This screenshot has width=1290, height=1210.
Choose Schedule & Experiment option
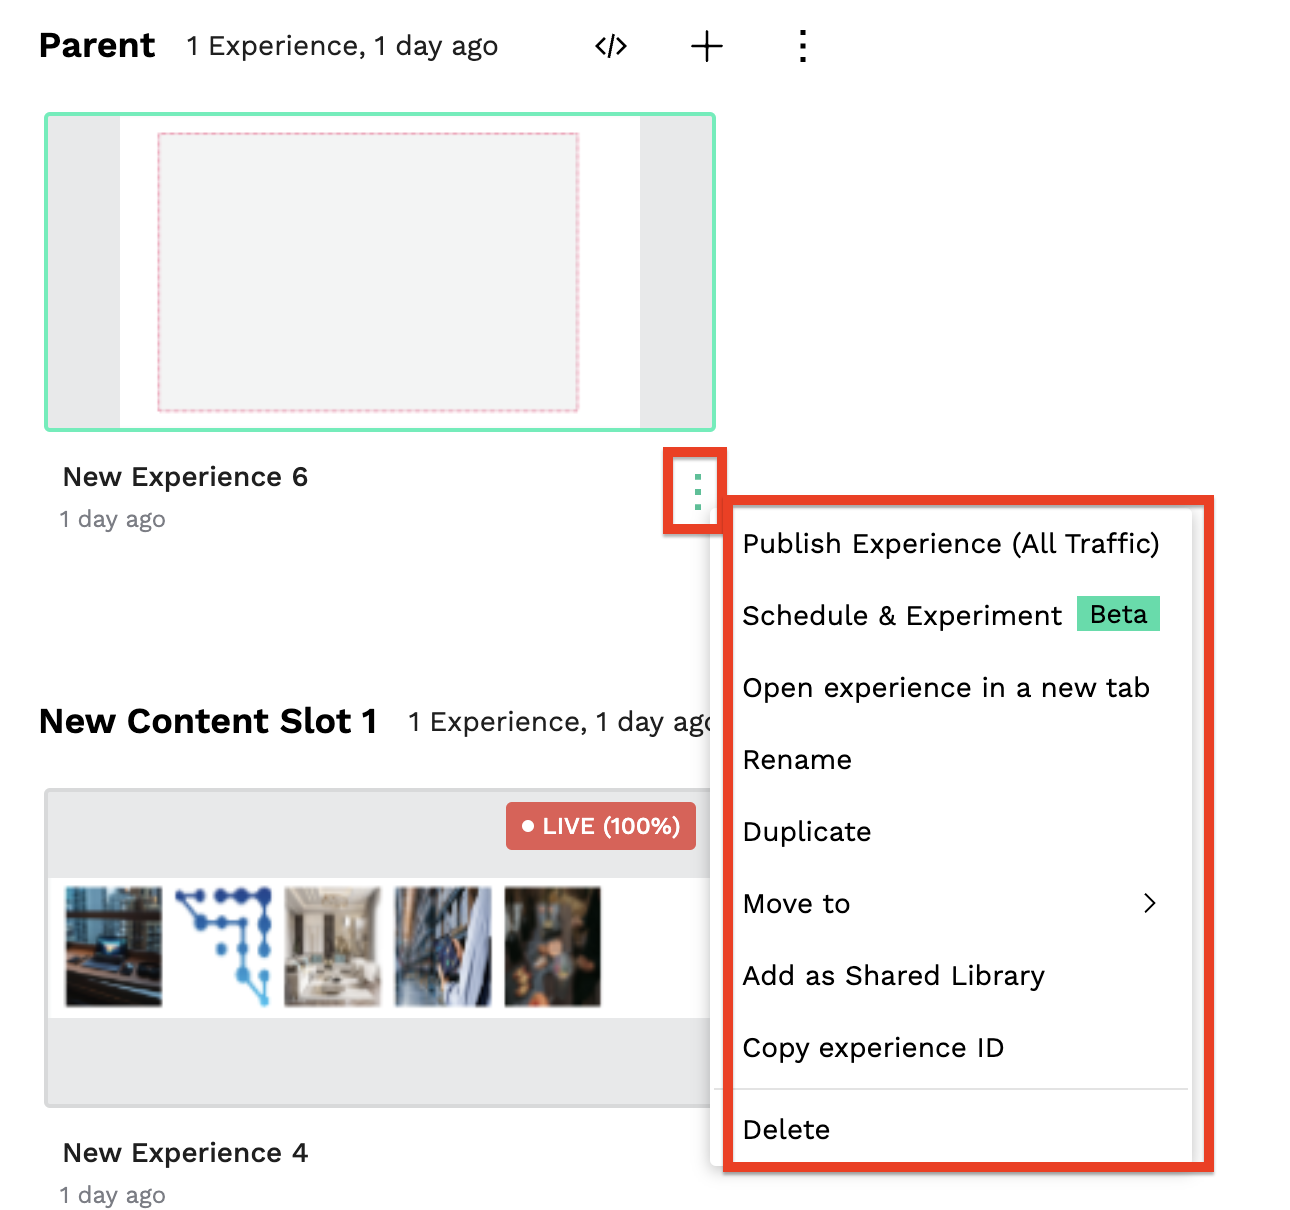pyautogui.click(x=902, y=615)
